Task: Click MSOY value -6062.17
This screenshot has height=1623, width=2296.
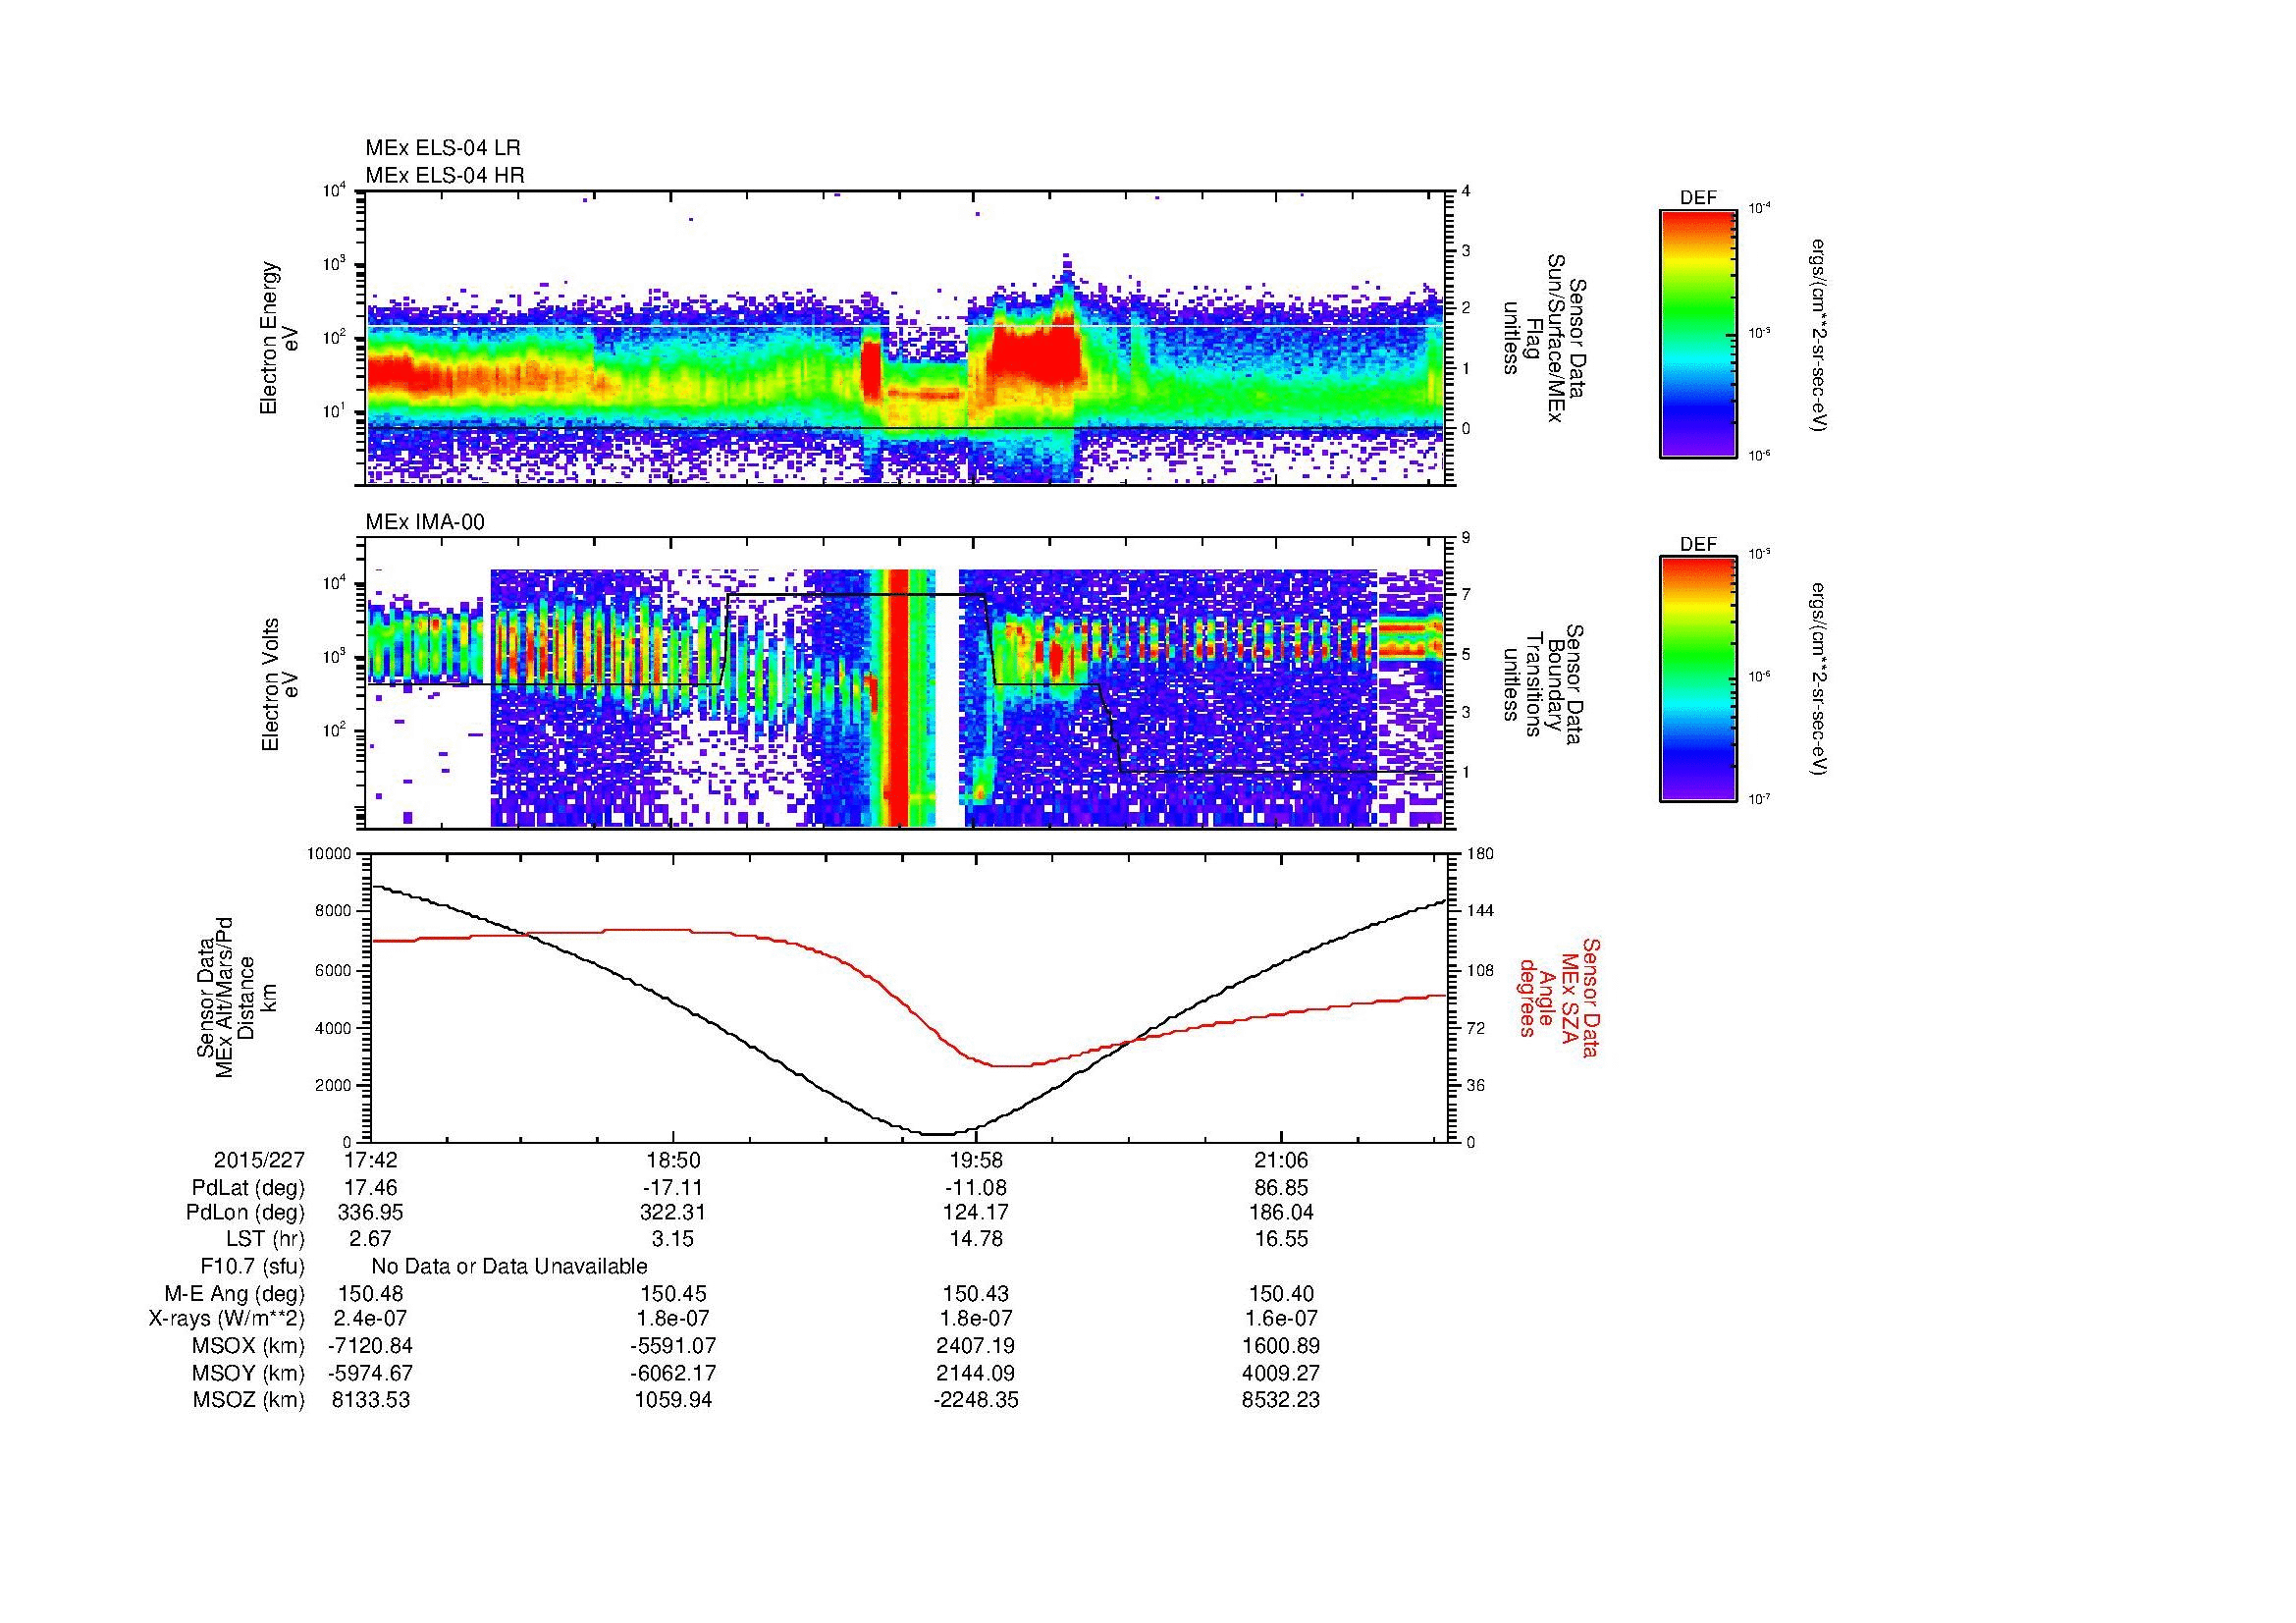Action: (673, 1373)
